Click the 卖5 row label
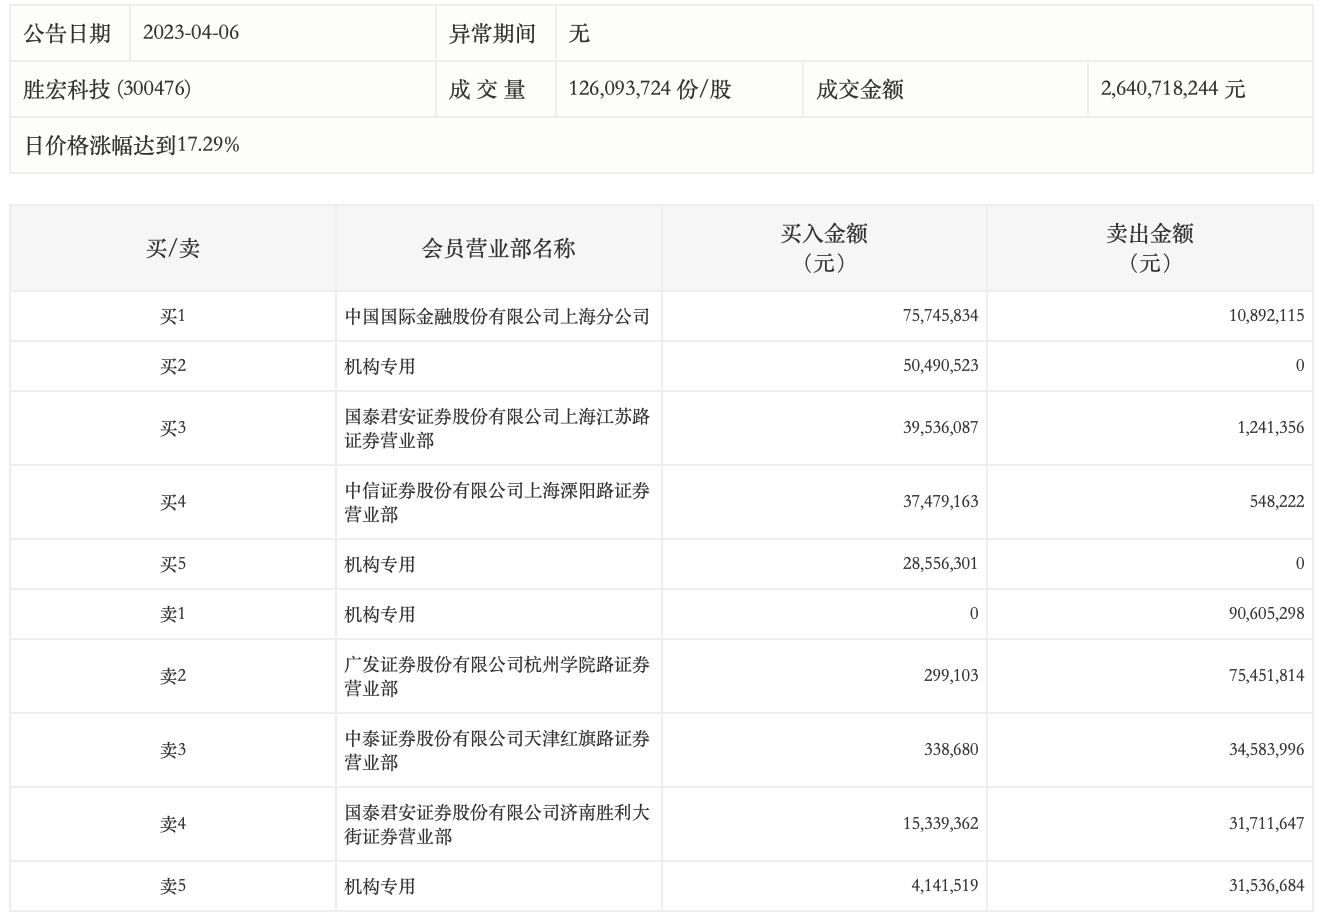 (x=173, y=886)
